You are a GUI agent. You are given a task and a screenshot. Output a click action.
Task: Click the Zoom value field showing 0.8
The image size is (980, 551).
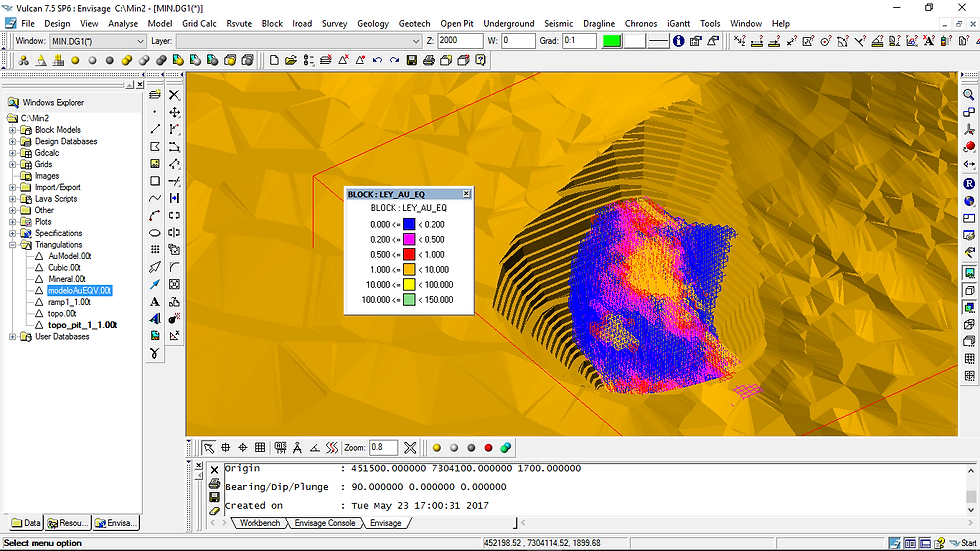click(383, 448)
